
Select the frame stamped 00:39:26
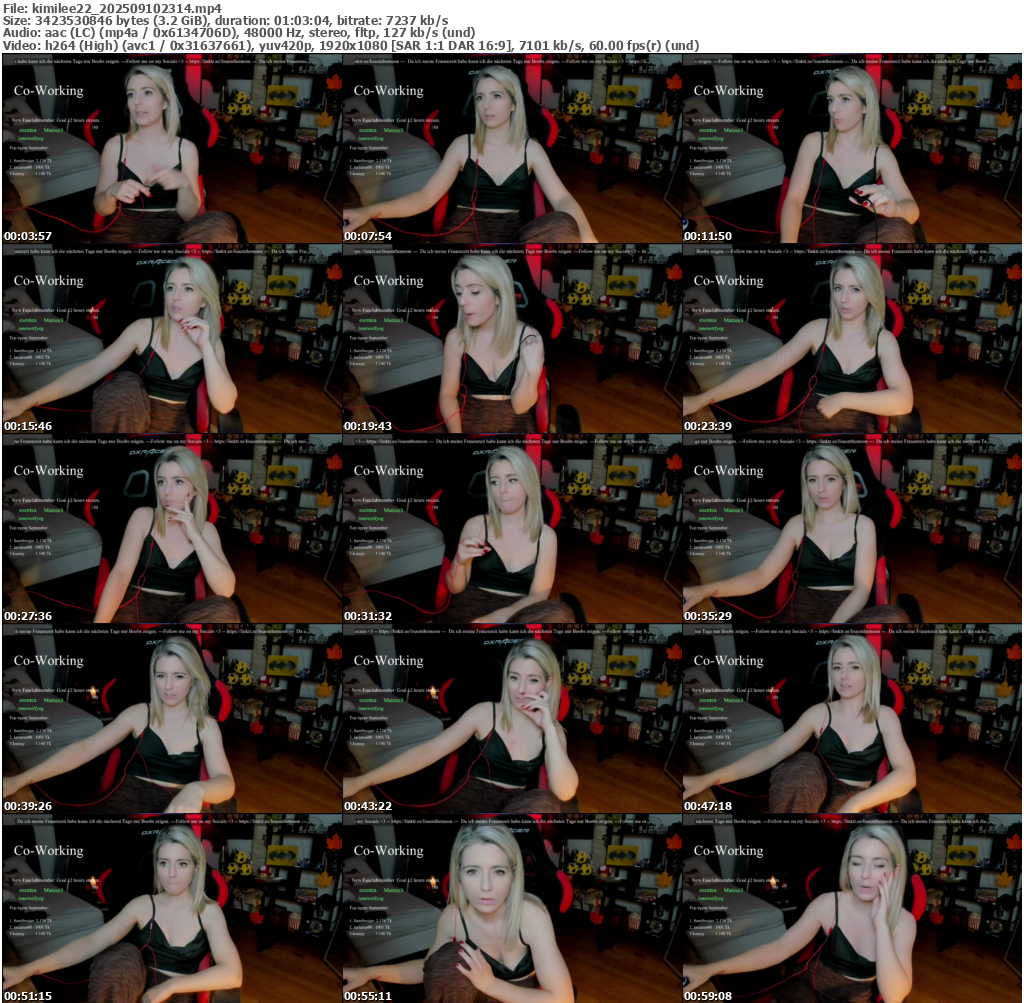[x=172, y=719]
